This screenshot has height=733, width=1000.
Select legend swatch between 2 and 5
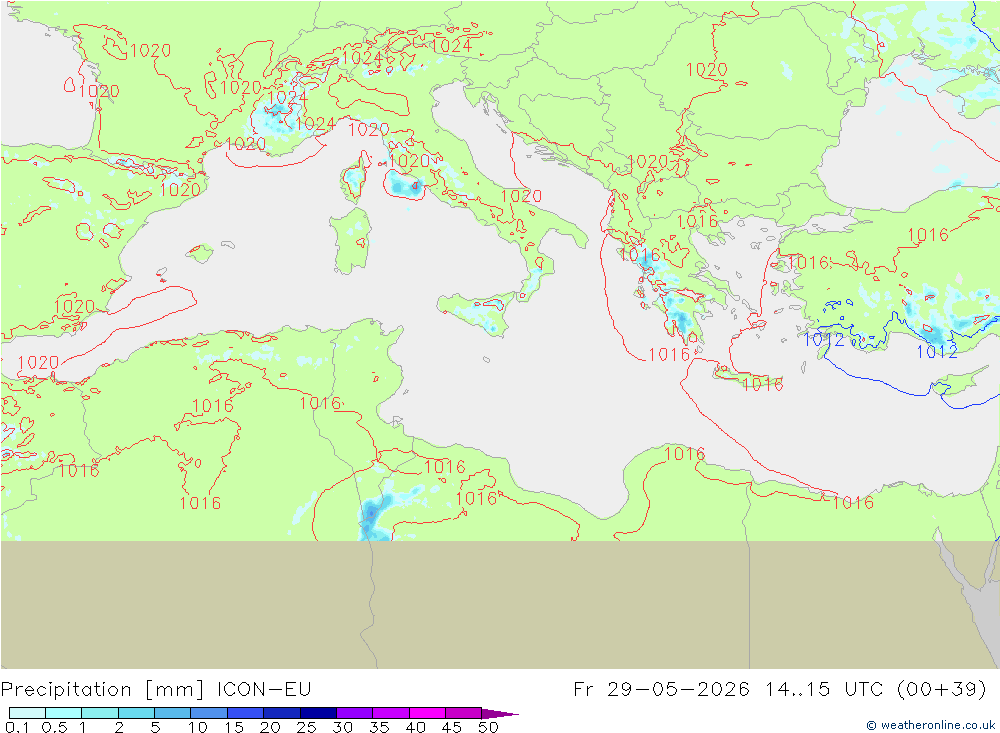136,713
